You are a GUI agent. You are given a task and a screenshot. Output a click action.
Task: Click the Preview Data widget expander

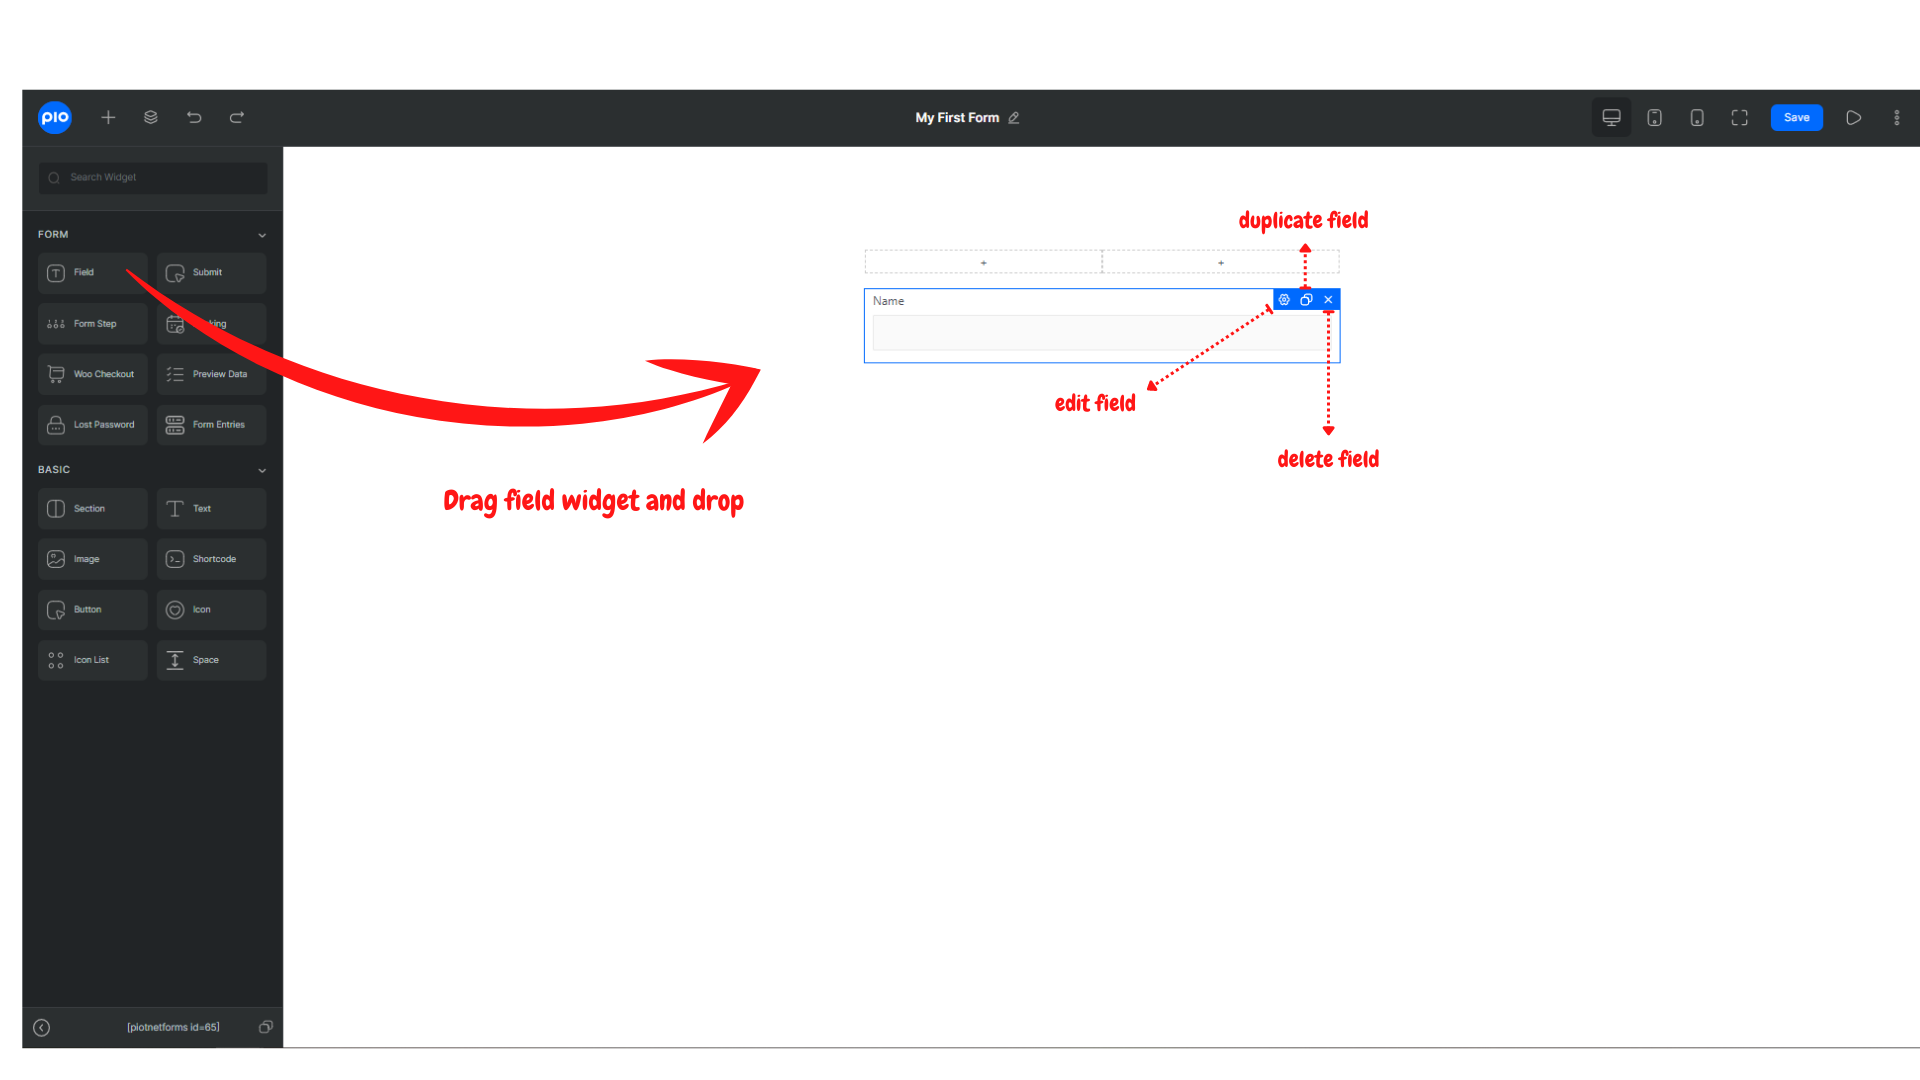pos(211,373)
